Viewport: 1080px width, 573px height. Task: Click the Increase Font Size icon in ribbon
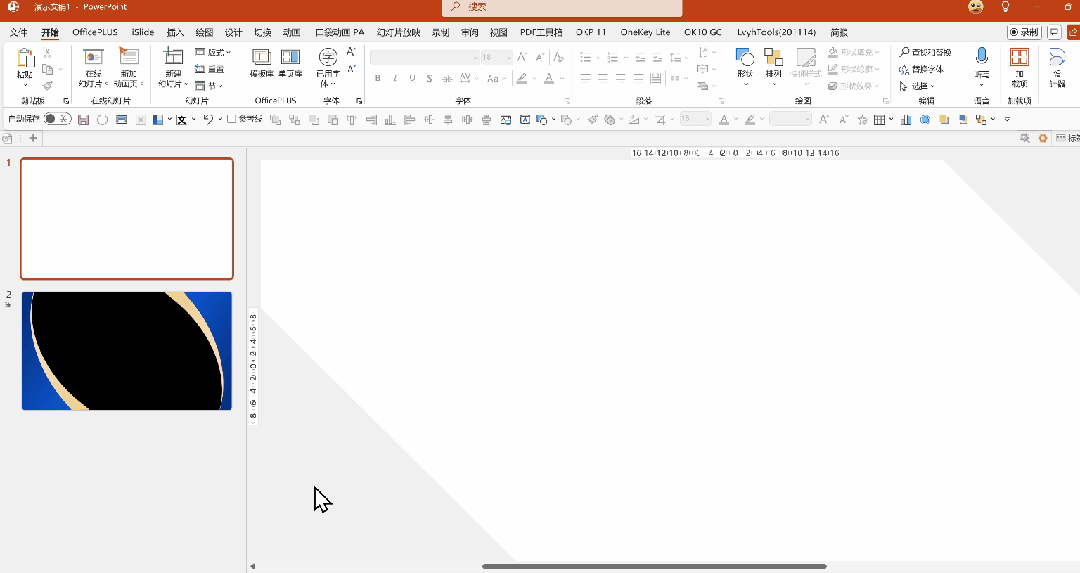522,56
